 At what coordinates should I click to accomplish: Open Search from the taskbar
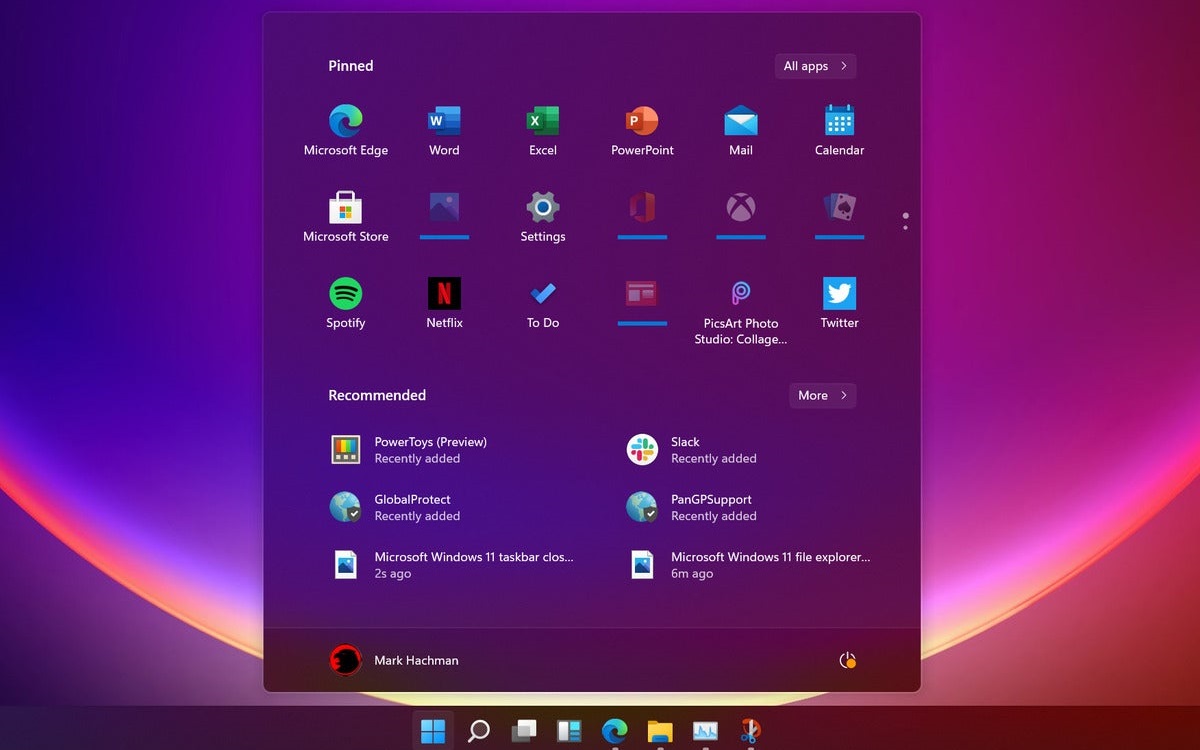coord(479,731)
